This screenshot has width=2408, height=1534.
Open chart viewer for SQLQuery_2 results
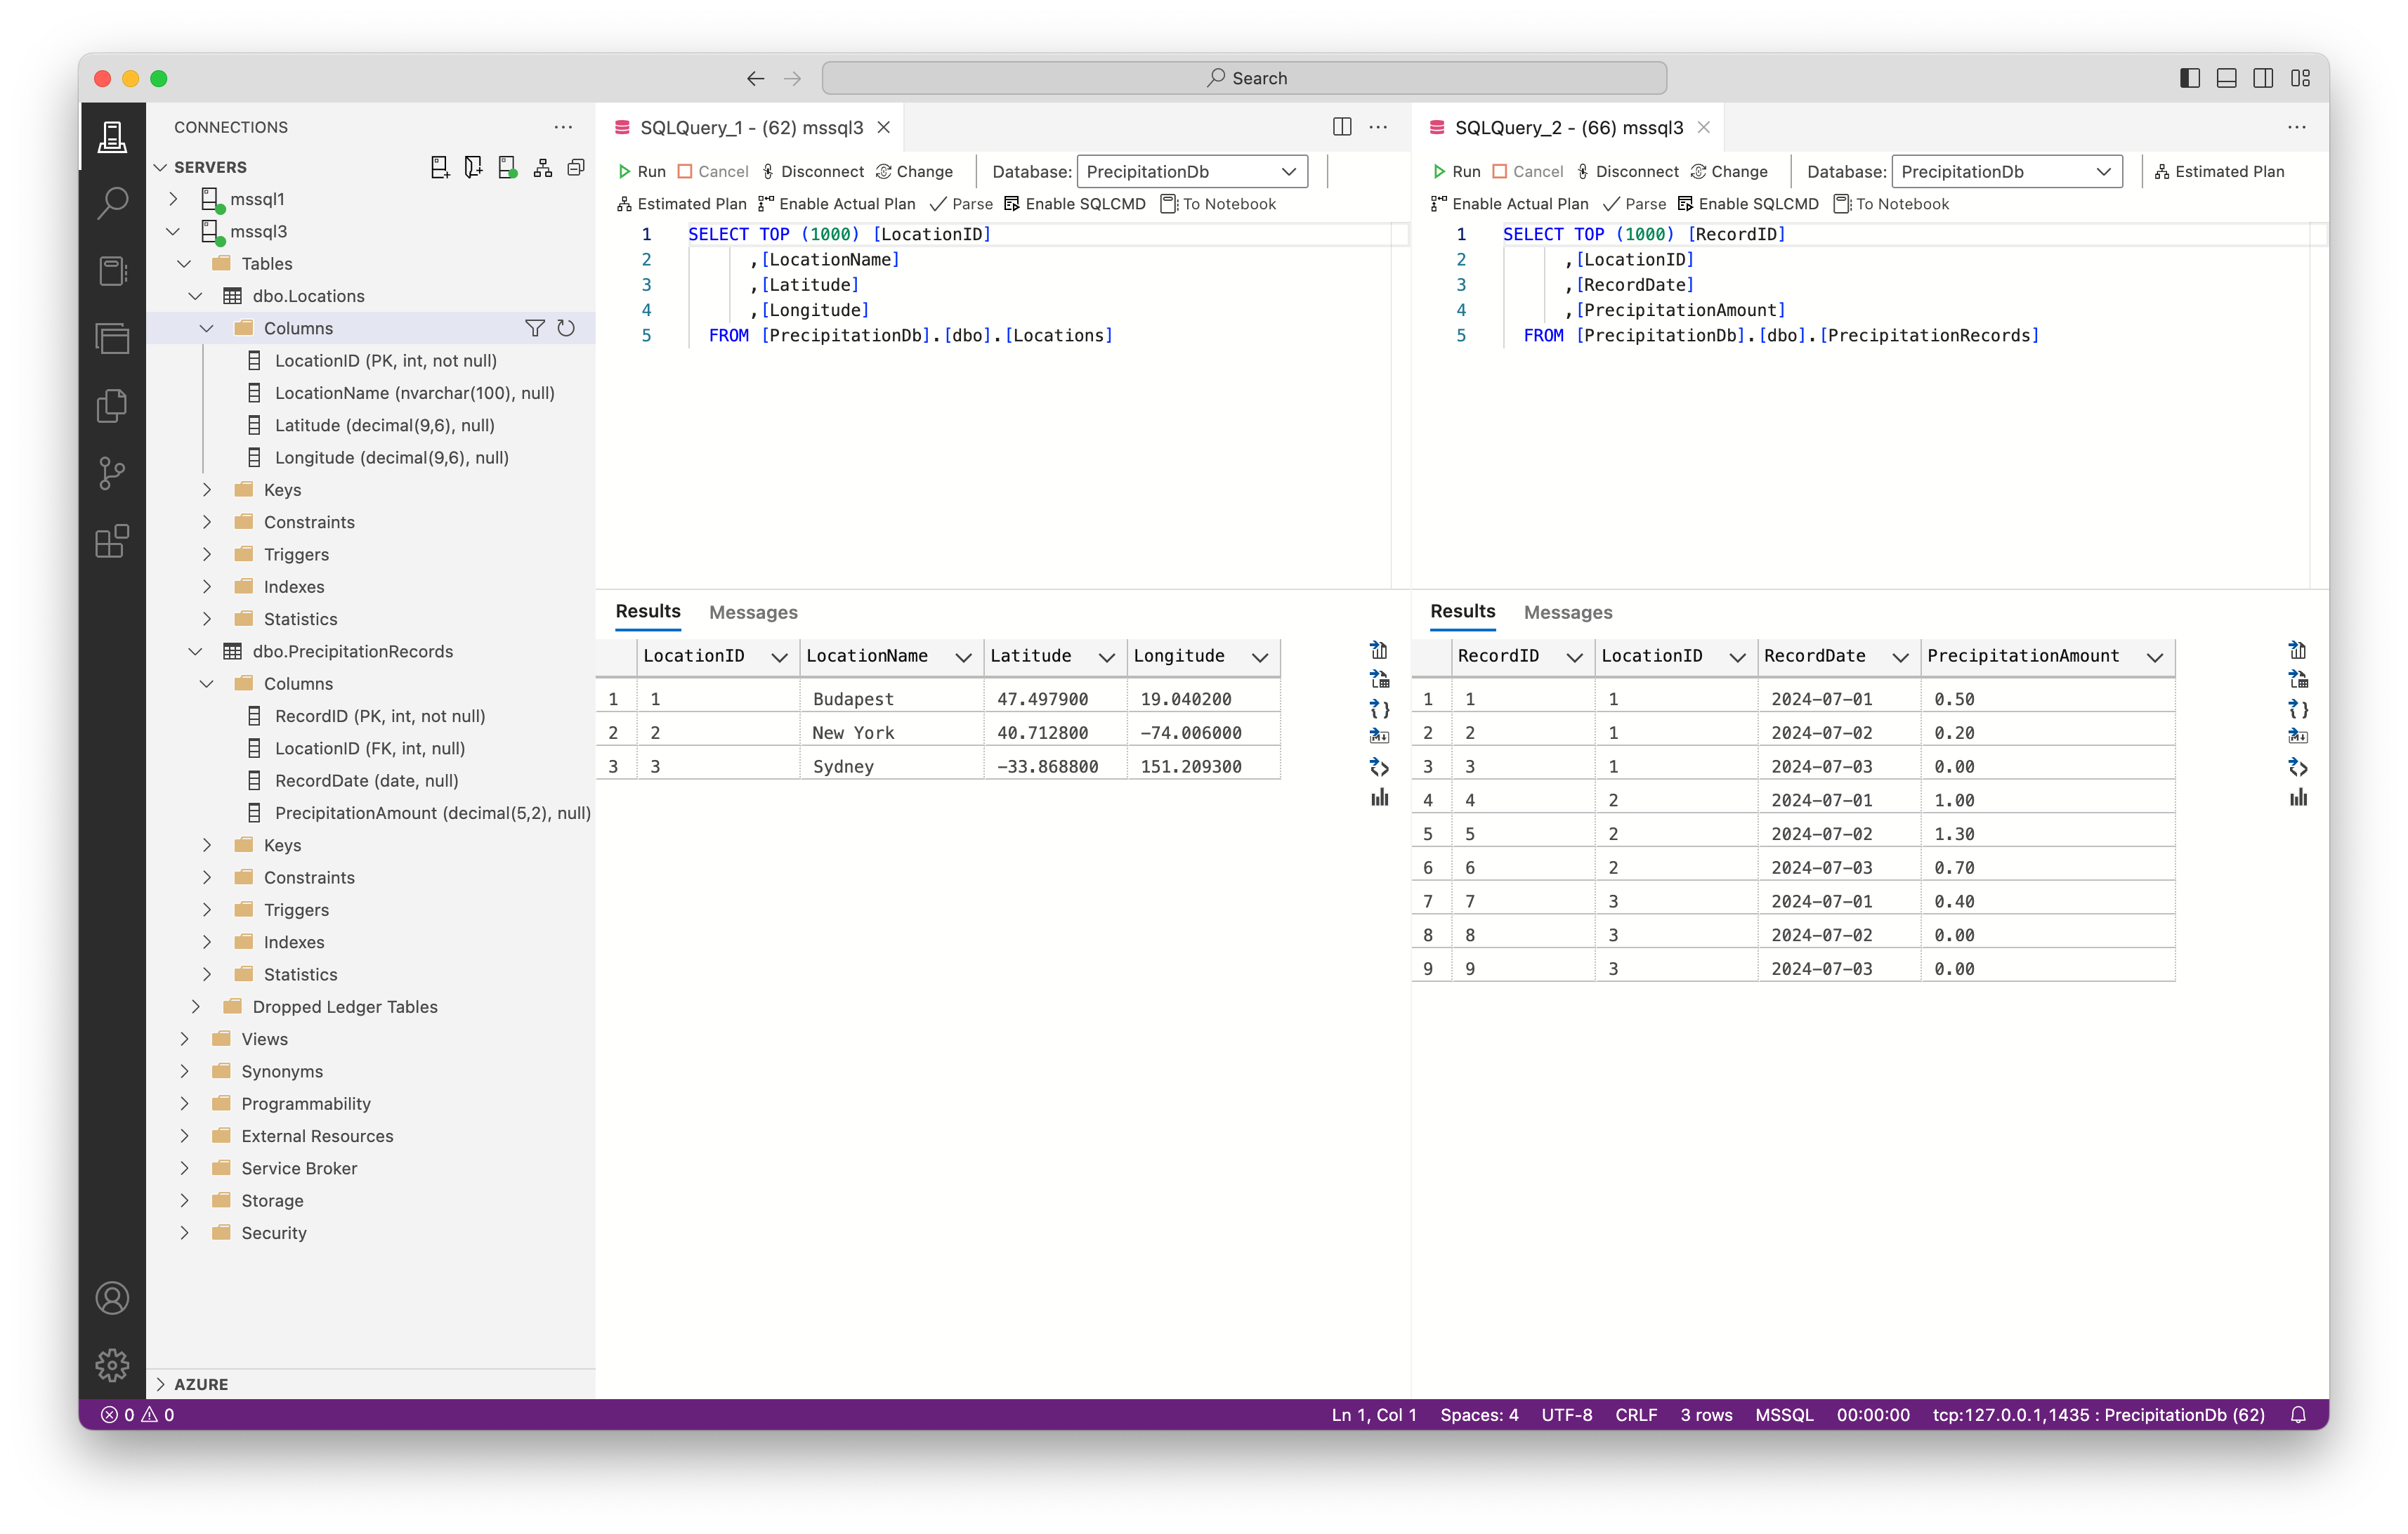(2298, 797)
